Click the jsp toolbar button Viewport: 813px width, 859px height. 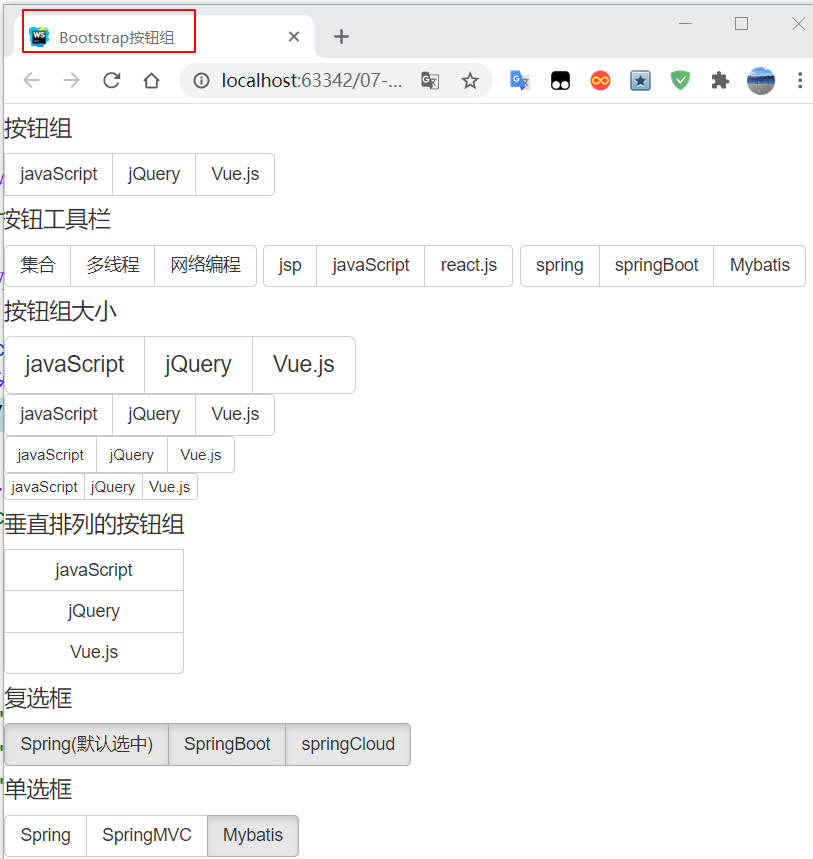pyautogui.click(x=290, y=266)
